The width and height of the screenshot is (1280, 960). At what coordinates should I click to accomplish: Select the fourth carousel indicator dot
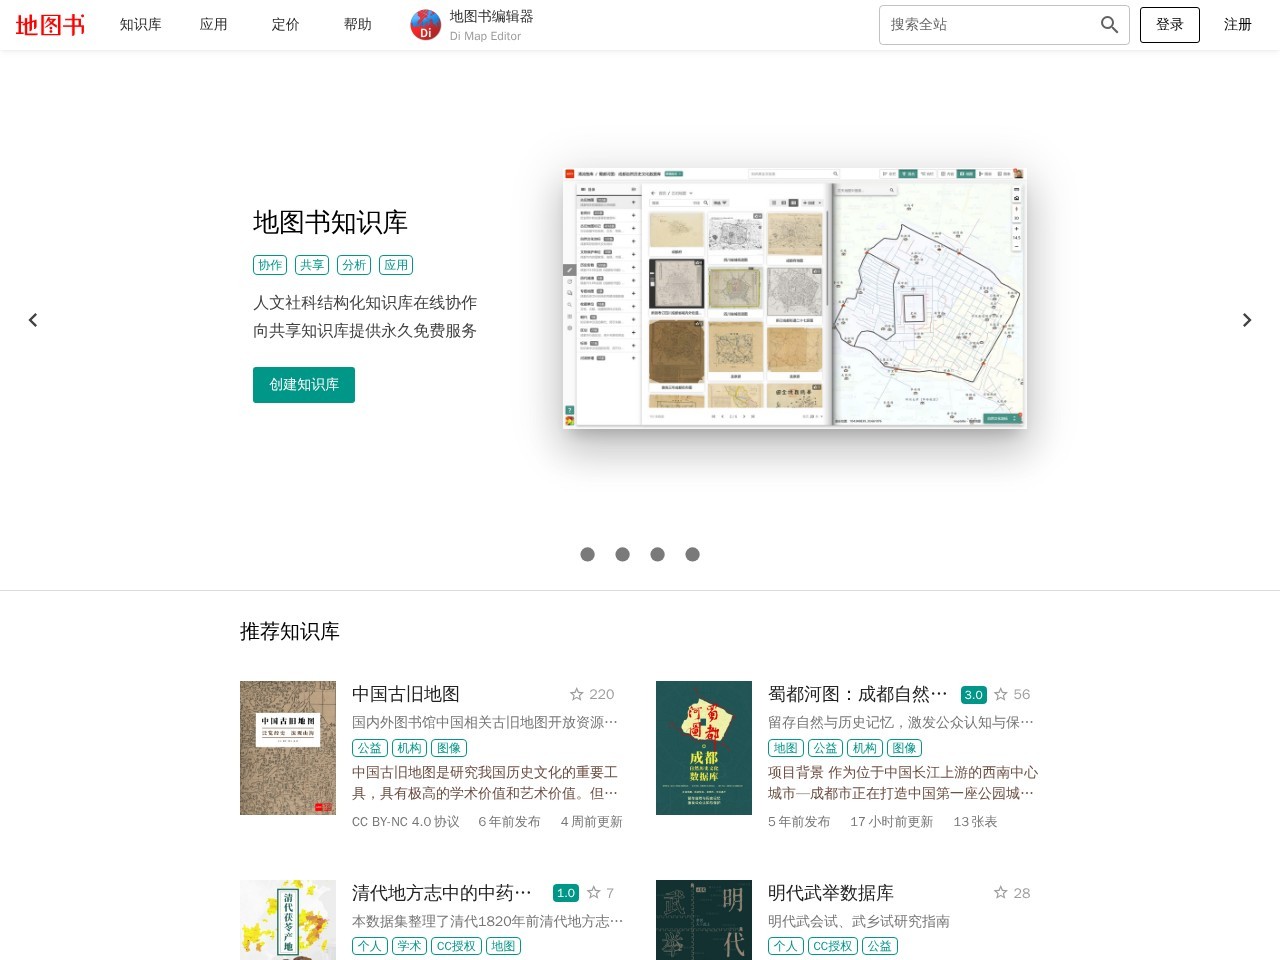coord(692,554)
